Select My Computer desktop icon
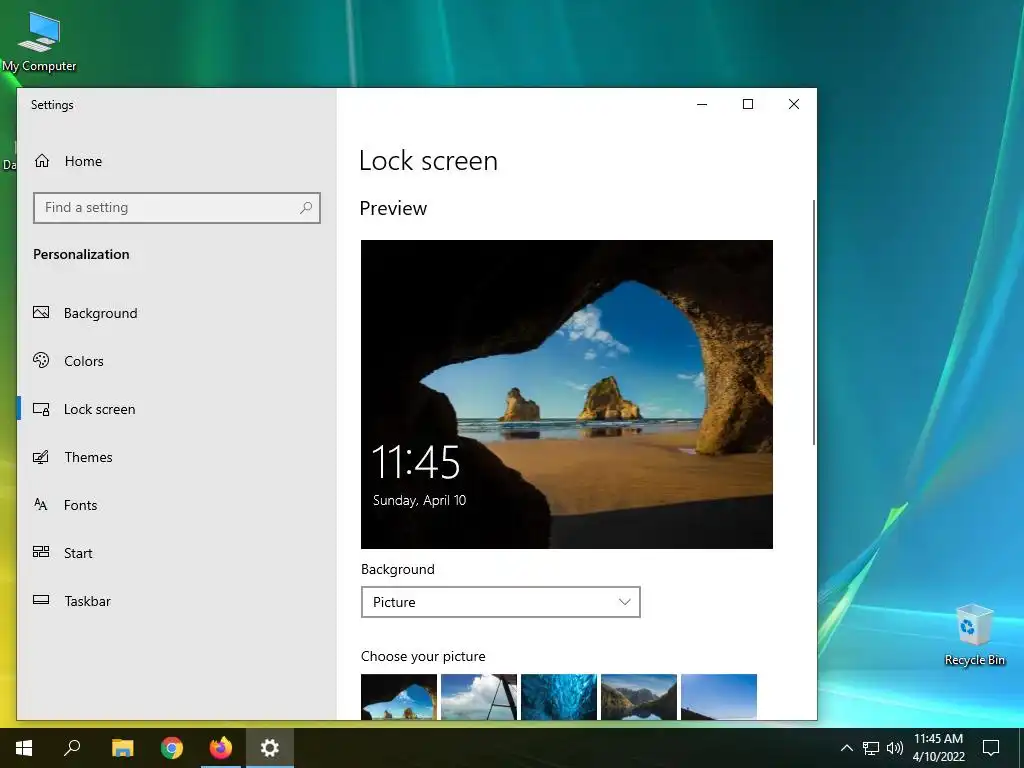The image size is (1024, 768). 39,41
